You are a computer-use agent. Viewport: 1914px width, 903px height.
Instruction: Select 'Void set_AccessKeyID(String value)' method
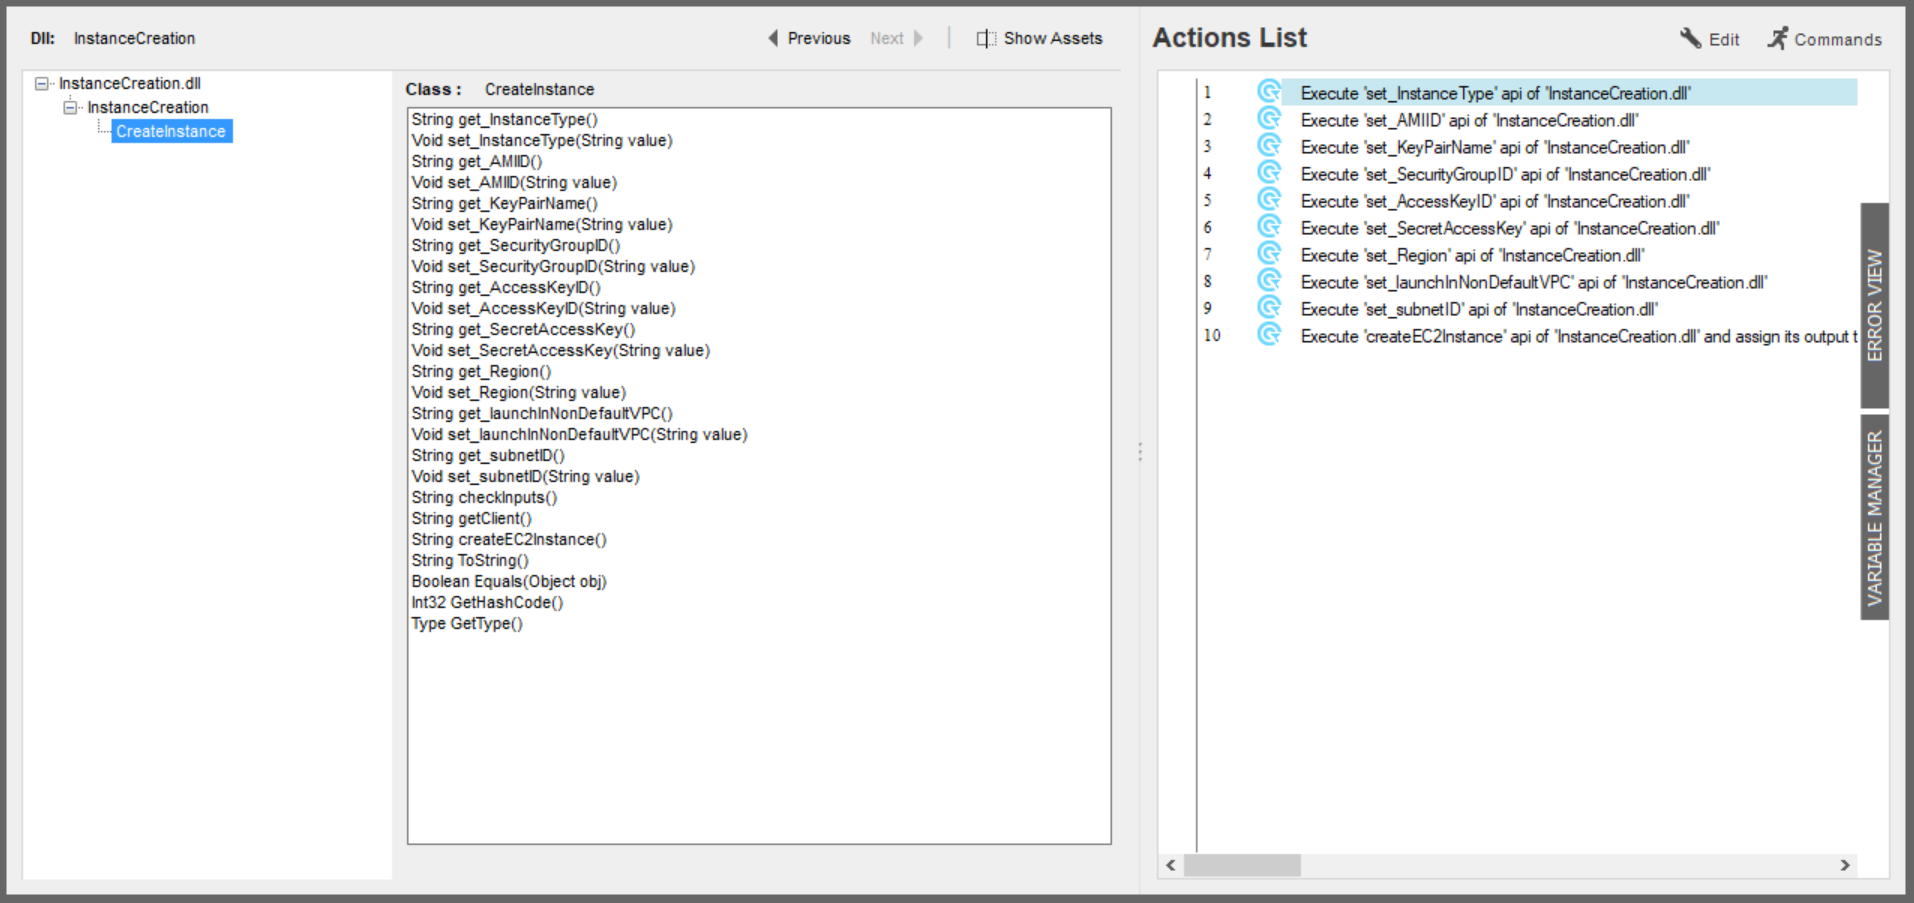[x=544, y=308]
